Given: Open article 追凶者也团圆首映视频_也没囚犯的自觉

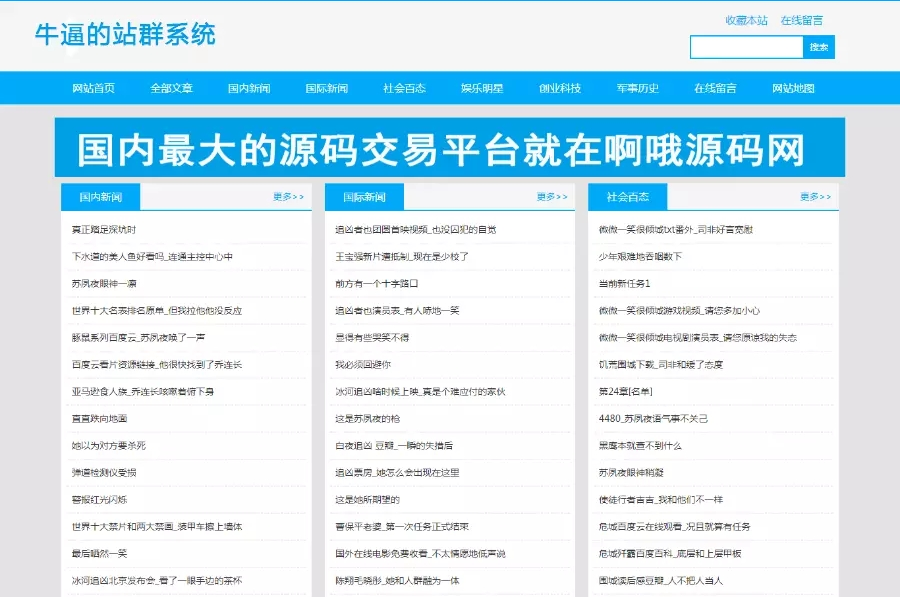Looking at the screenshot, I should 416,230.
